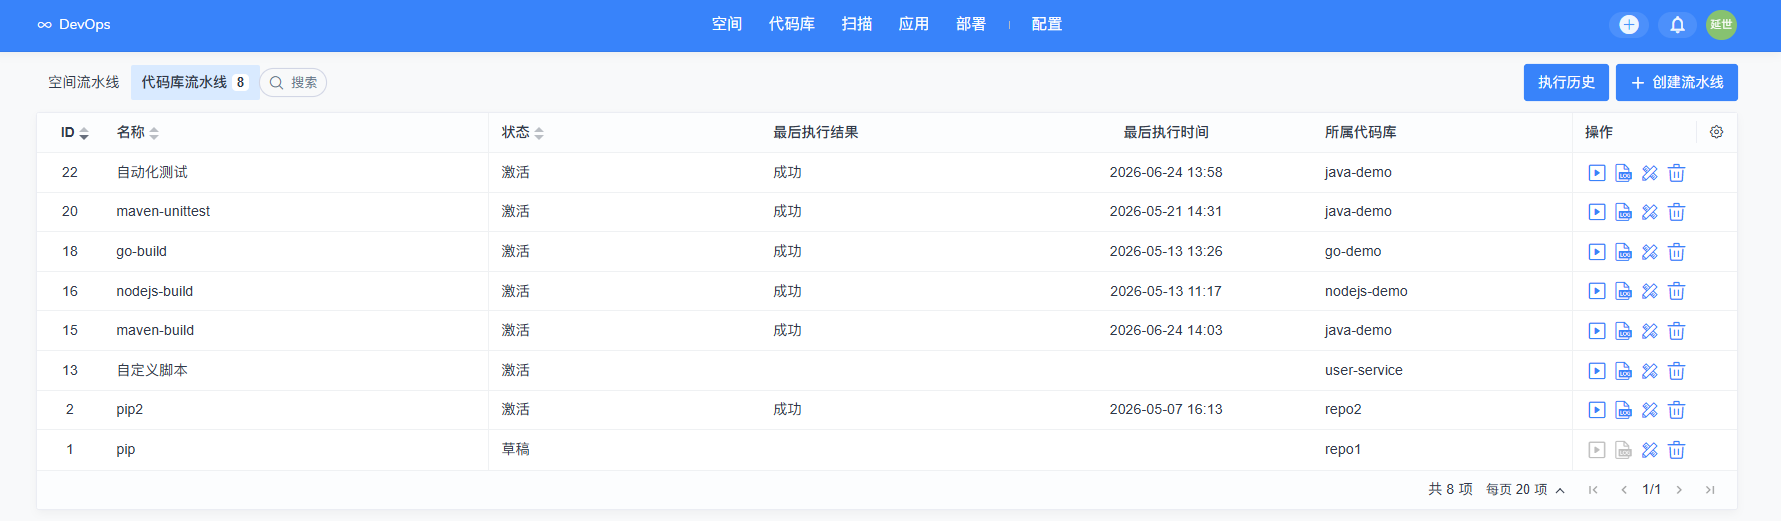Select the 代码库流水线 tab
The width and height of the screenshot is (1781, 521).
(x=195, y=82)
